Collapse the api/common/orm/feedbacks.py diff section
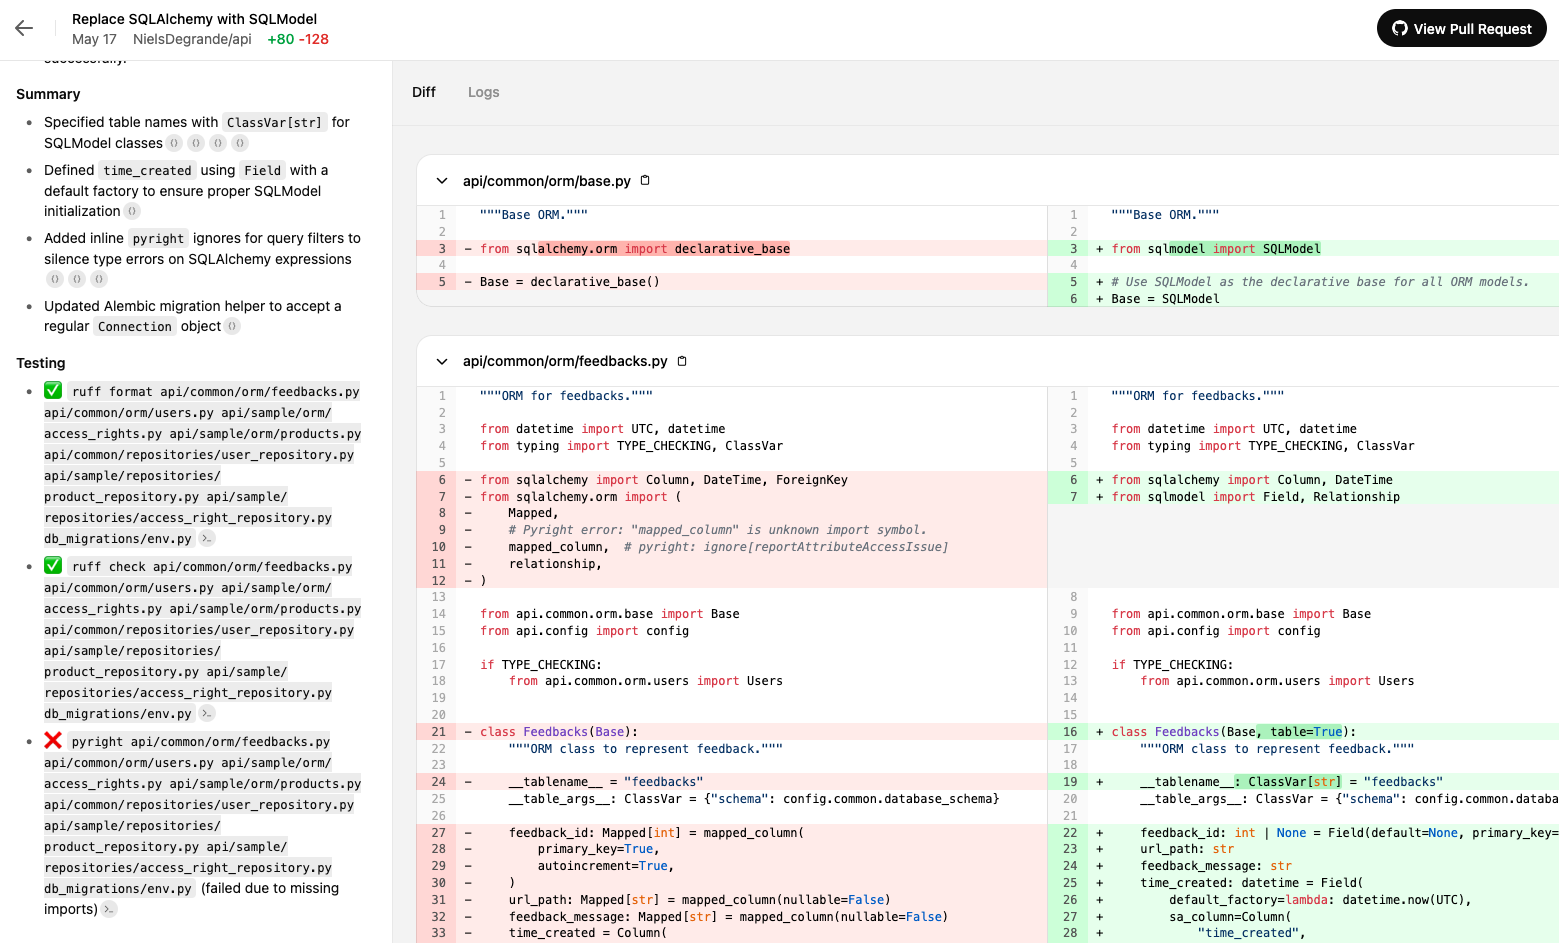Screen dimensions: 1559x943 point(442,361)
